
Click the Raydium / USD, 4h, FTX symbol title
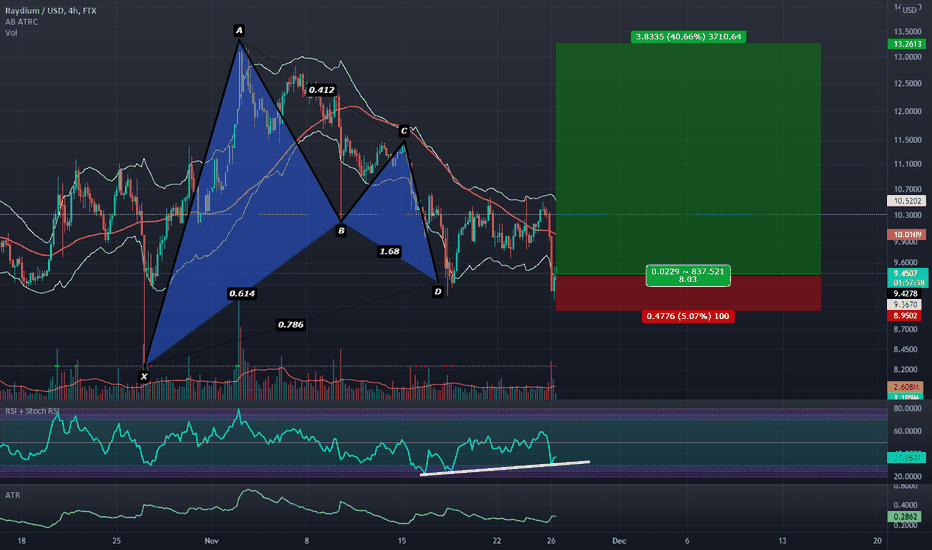click(51, 11)
